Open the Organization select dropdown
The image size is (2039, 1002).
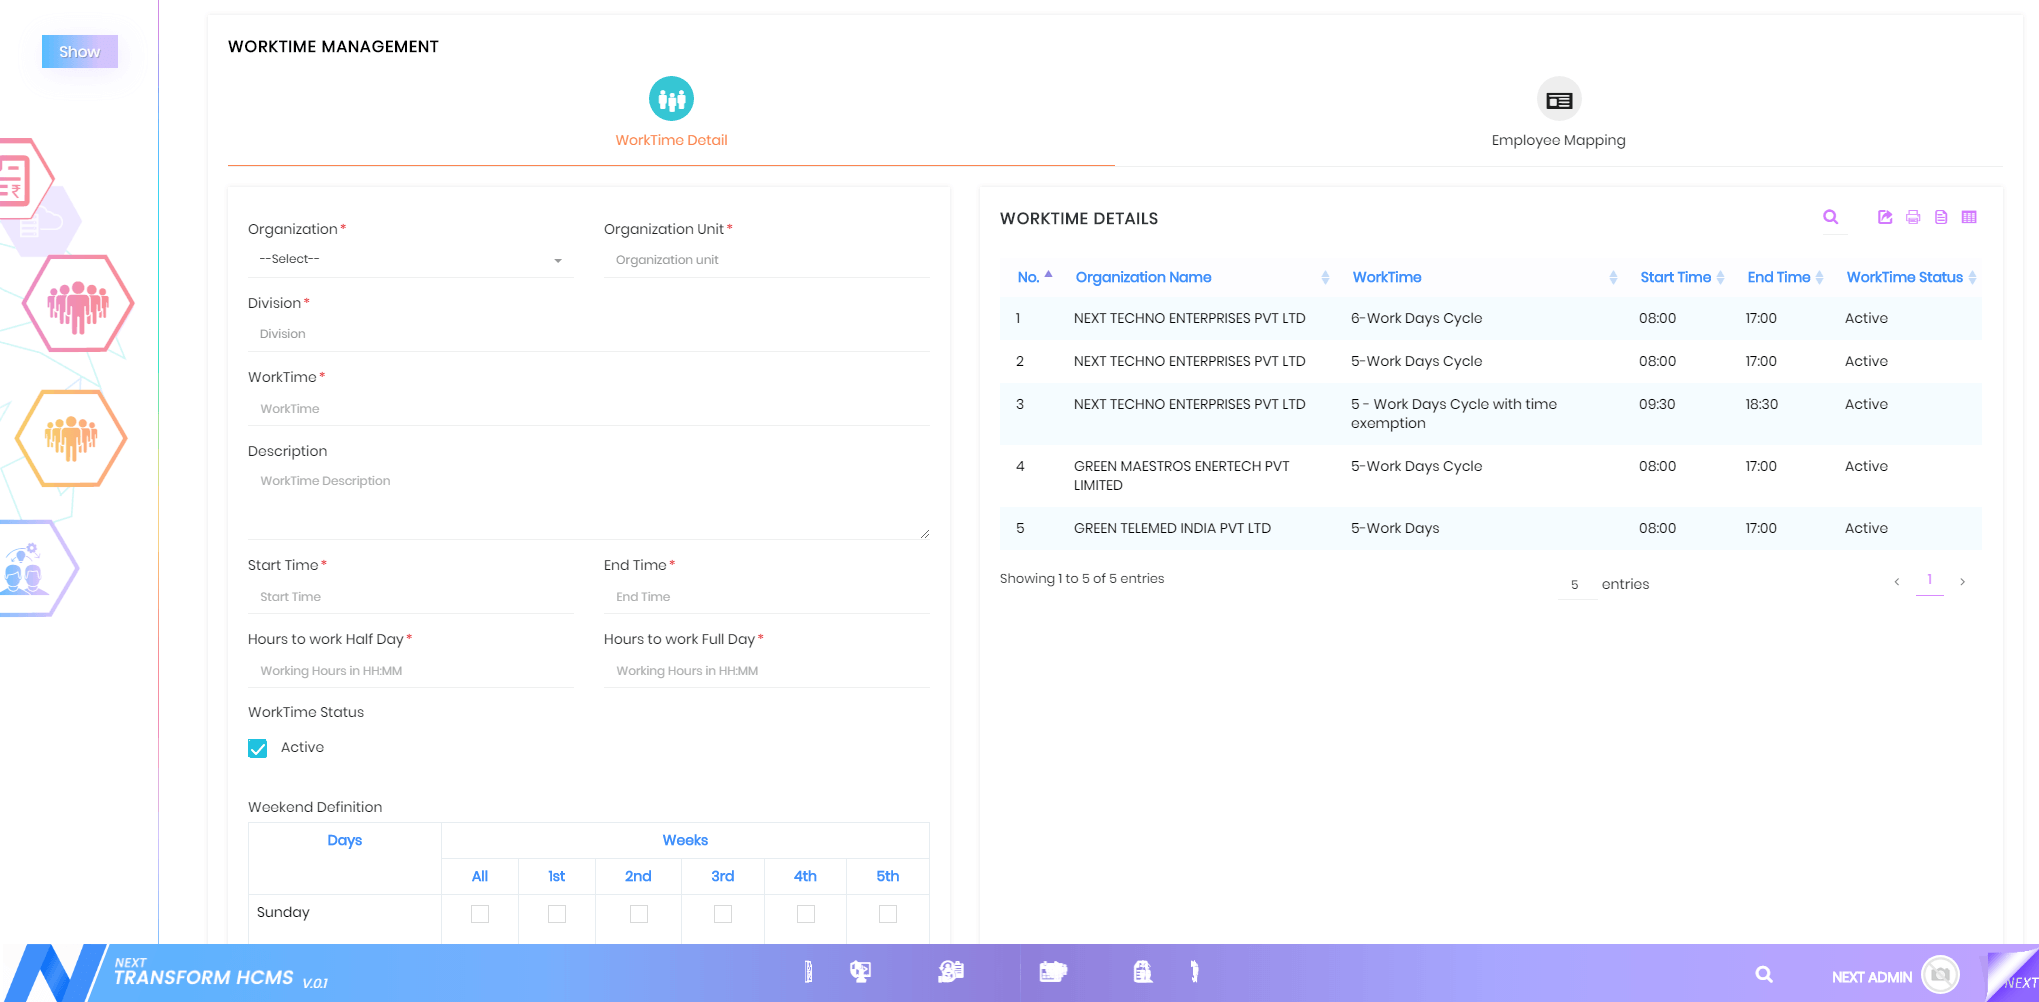tap(410, 260)
